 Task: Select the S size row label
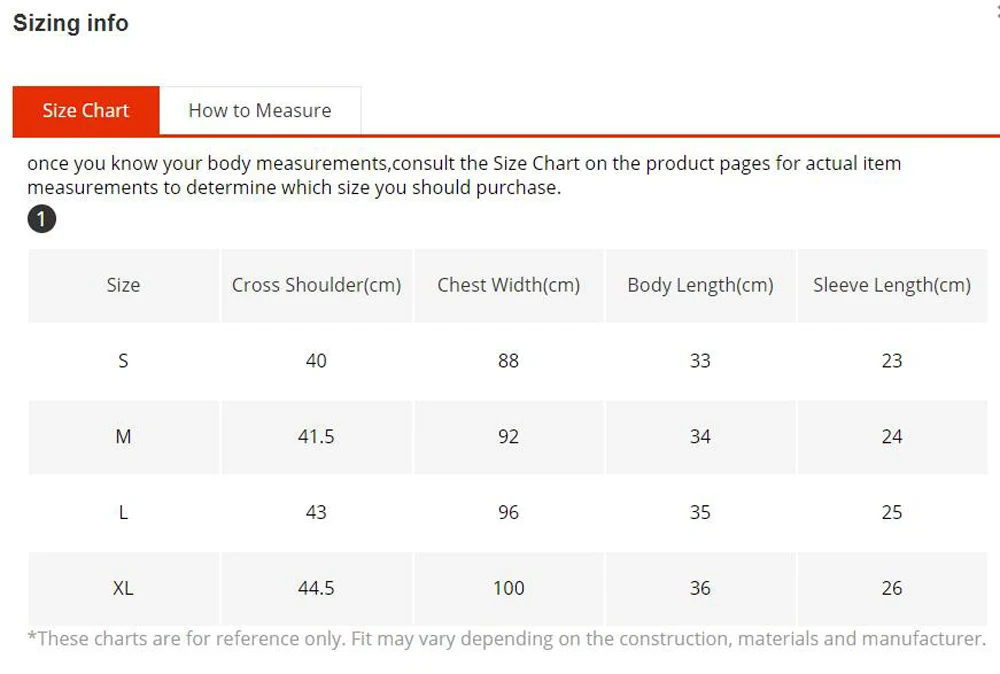pyautogui.click(x=123, y=361)
